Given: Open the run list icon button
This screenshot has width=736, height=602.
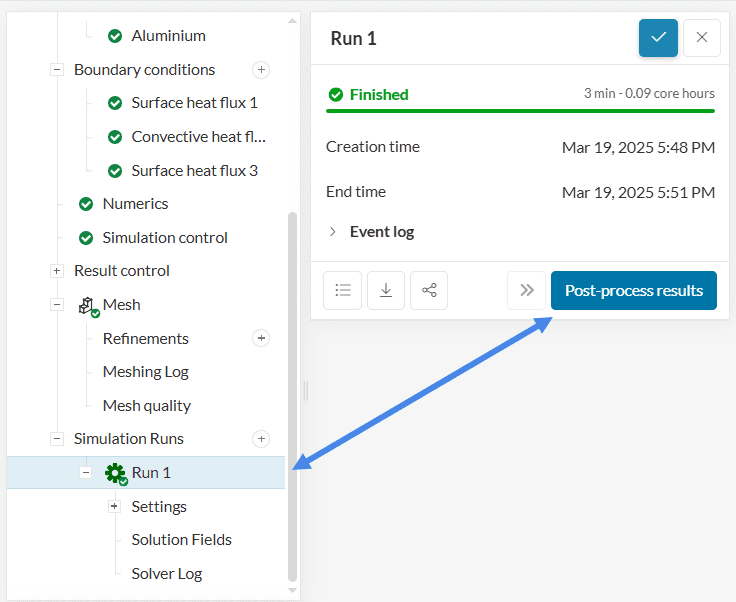Looking at the screenshot, I should point(342,290).
